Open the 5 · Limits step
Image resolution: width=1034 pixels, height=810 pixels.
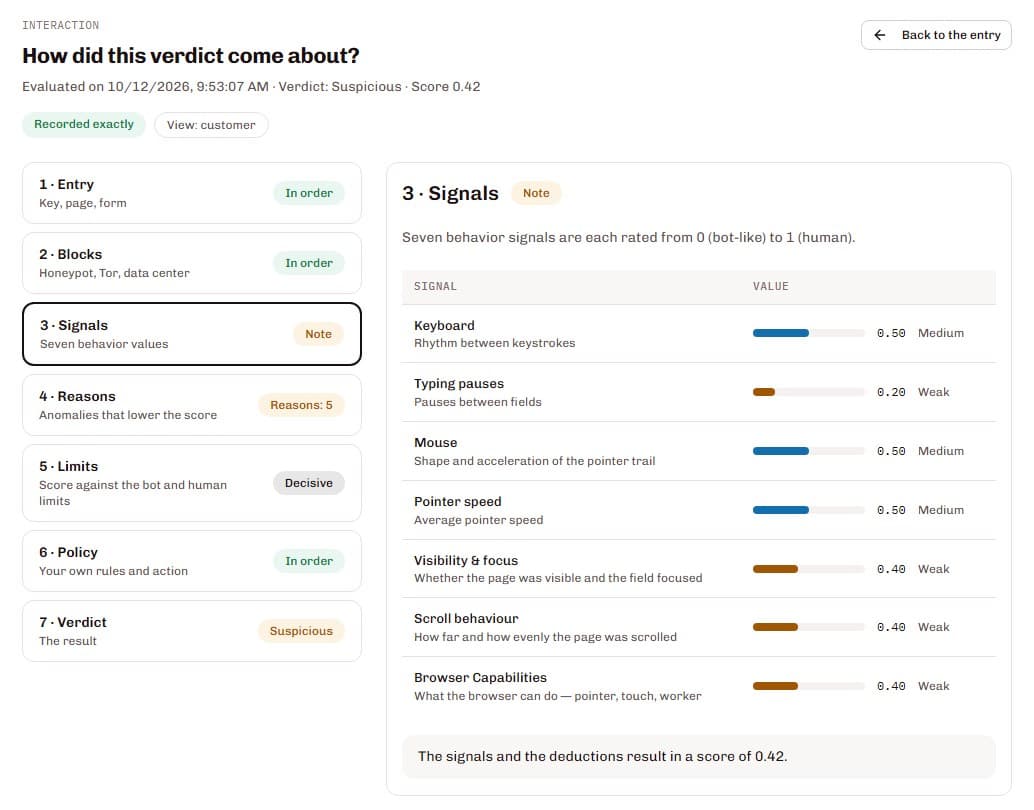coord(192,483)
